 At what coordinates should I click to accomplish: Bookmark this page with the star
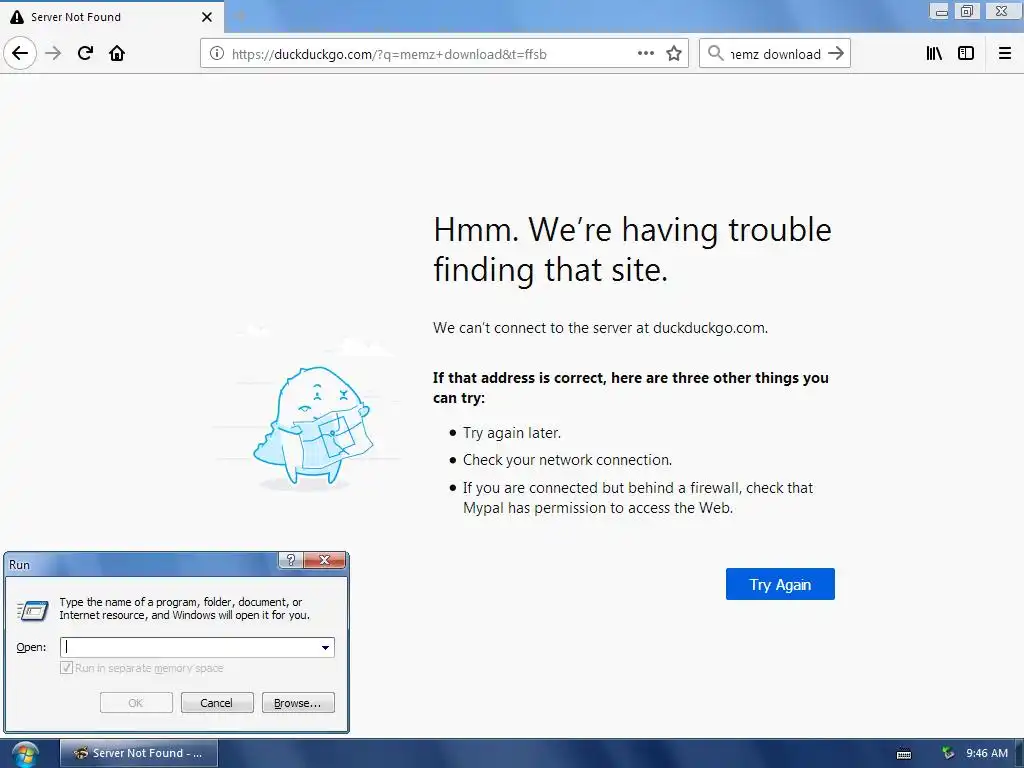674,54
